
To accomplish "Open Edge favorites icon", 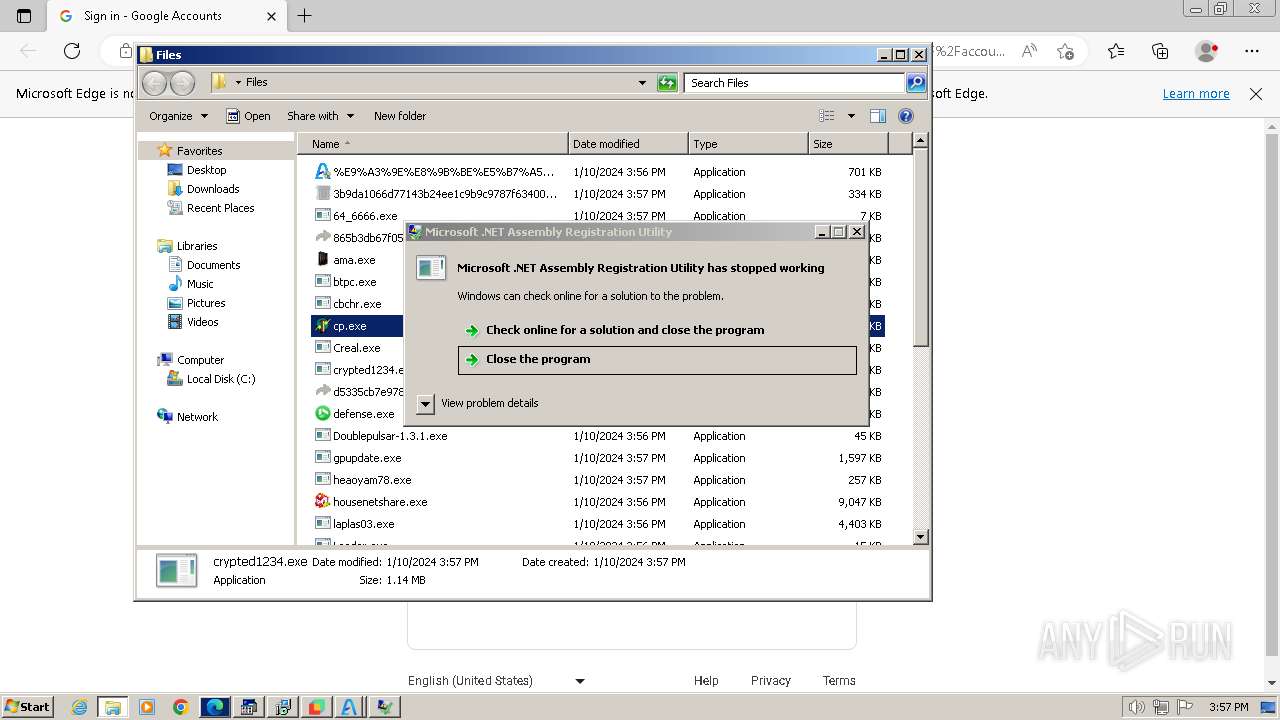I will tap(1116, 51).
